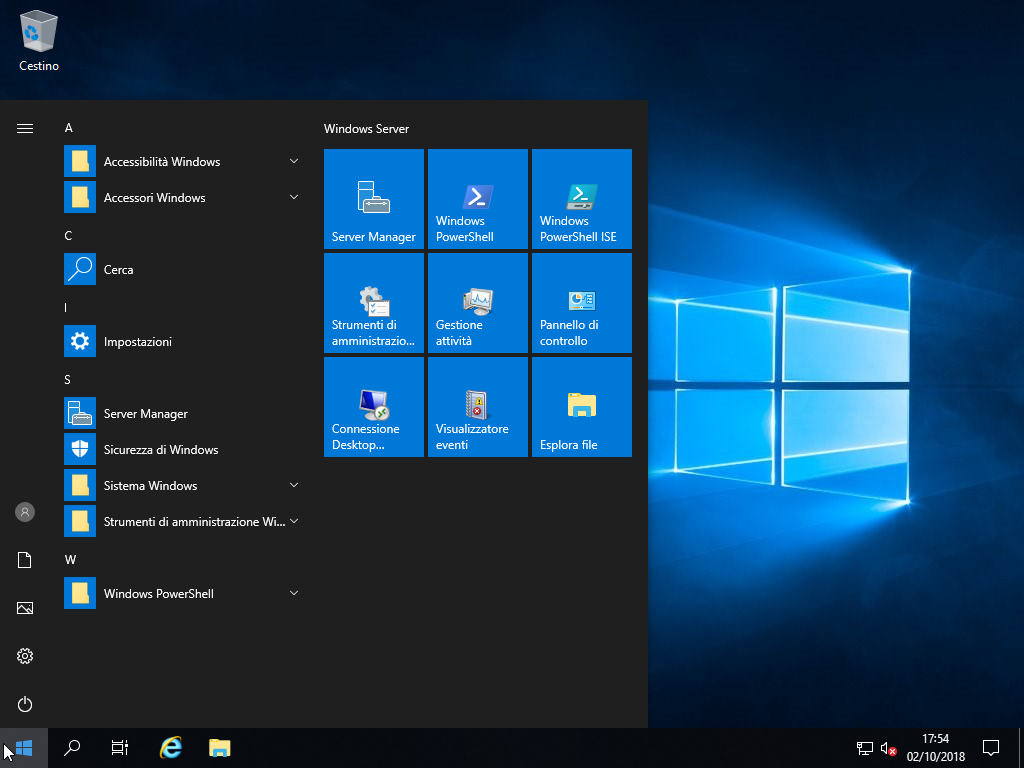Viewport: 1024px width, 768px height.
Task: Launch Internet Explorer from the taskbar
Action: (171, 748)
